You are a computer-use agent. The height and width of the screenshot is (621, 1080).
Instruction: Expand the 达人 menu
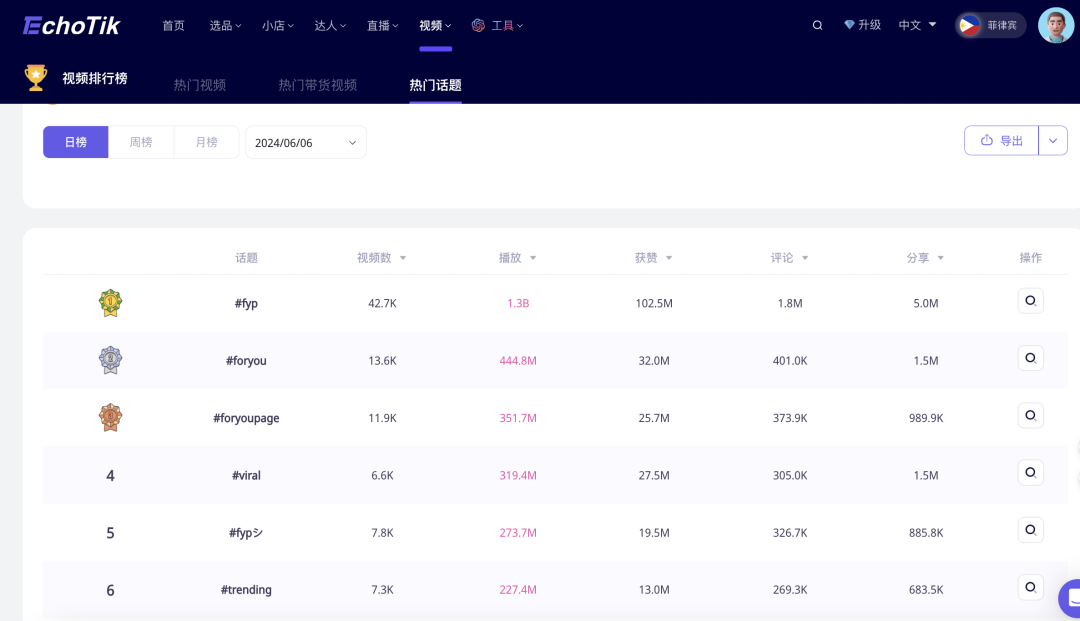coord(330,25)
